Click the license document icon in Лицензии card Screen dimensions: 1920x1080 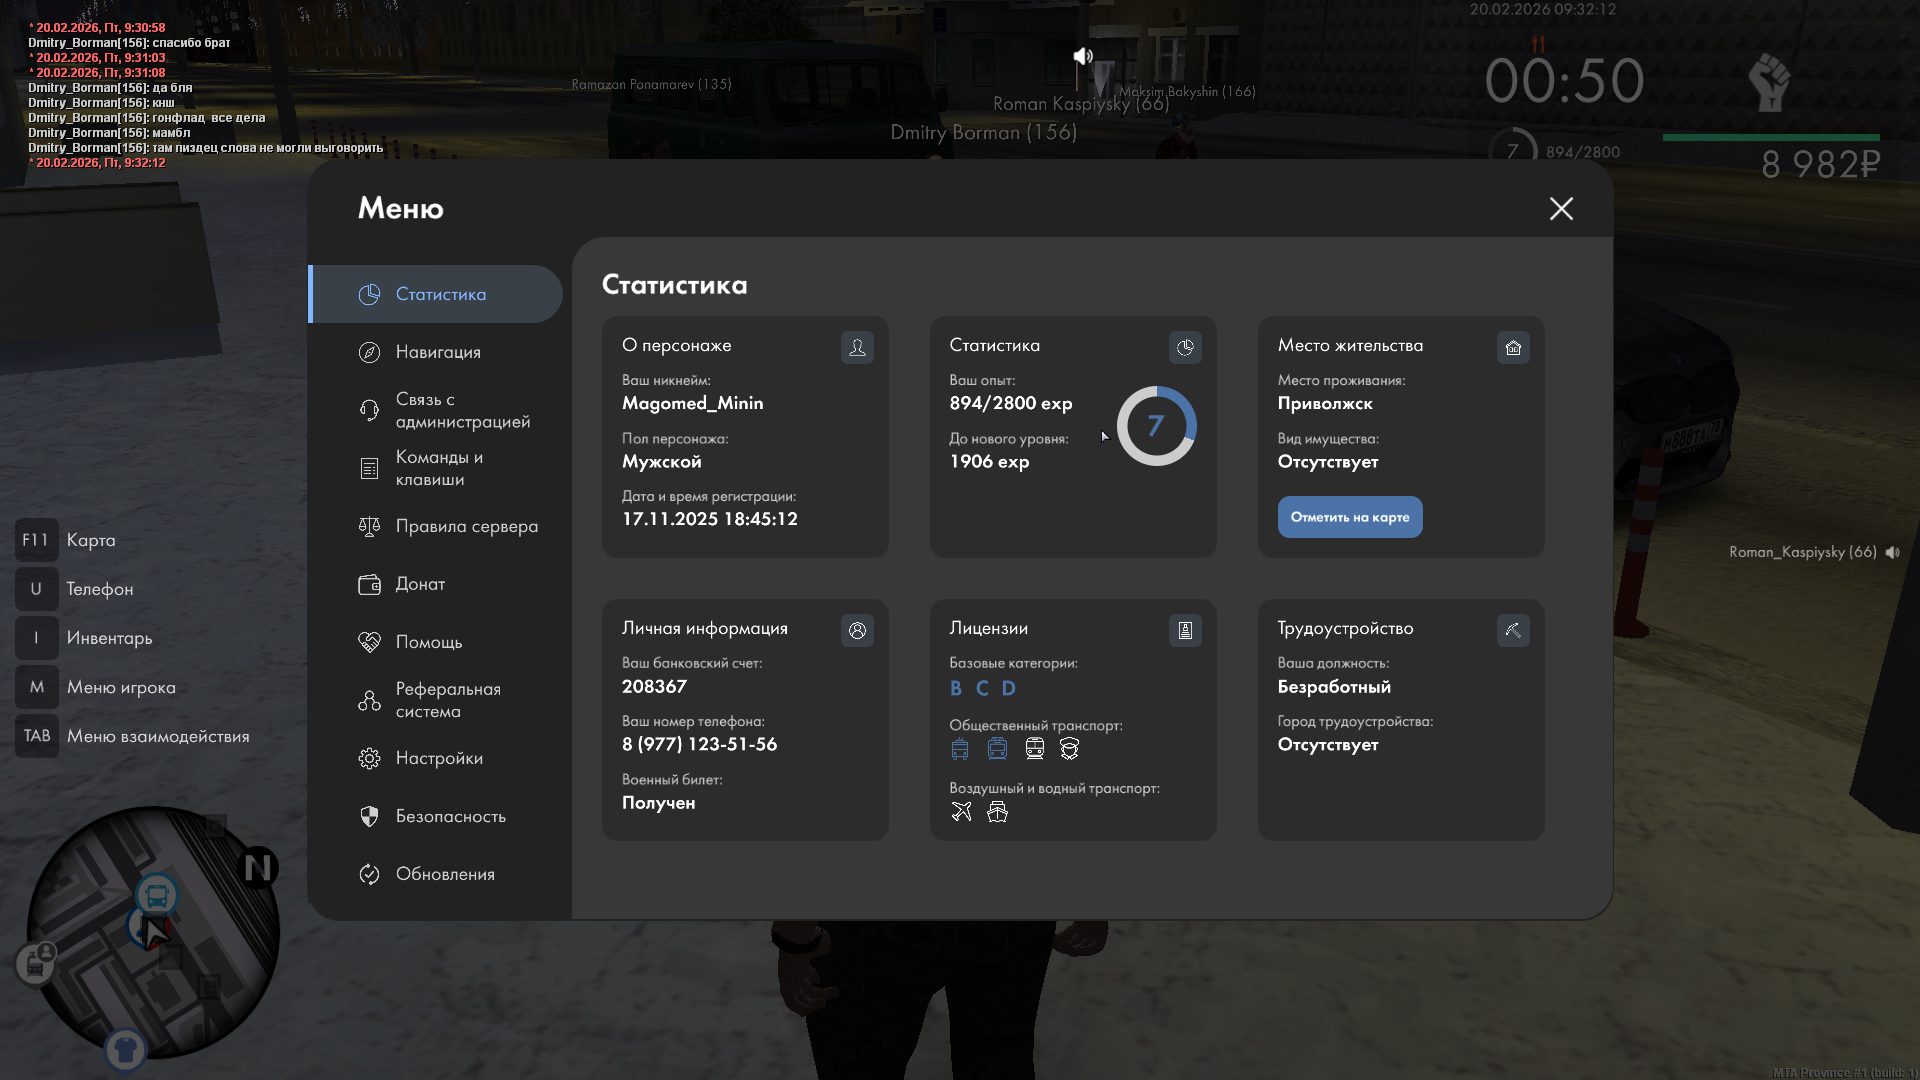(1185, 630)
